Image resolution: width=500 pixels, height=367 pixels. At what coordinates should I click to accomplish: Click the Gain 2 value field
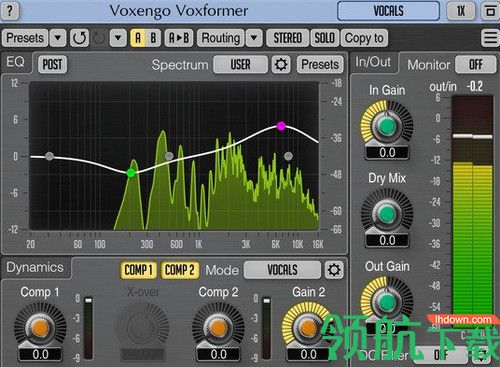pos(308,354)
